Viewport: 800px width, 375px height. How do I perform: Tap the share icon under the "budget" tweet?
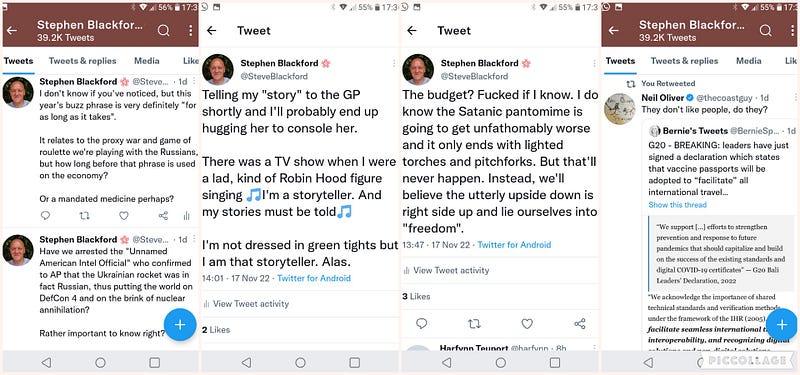[580, 323]
